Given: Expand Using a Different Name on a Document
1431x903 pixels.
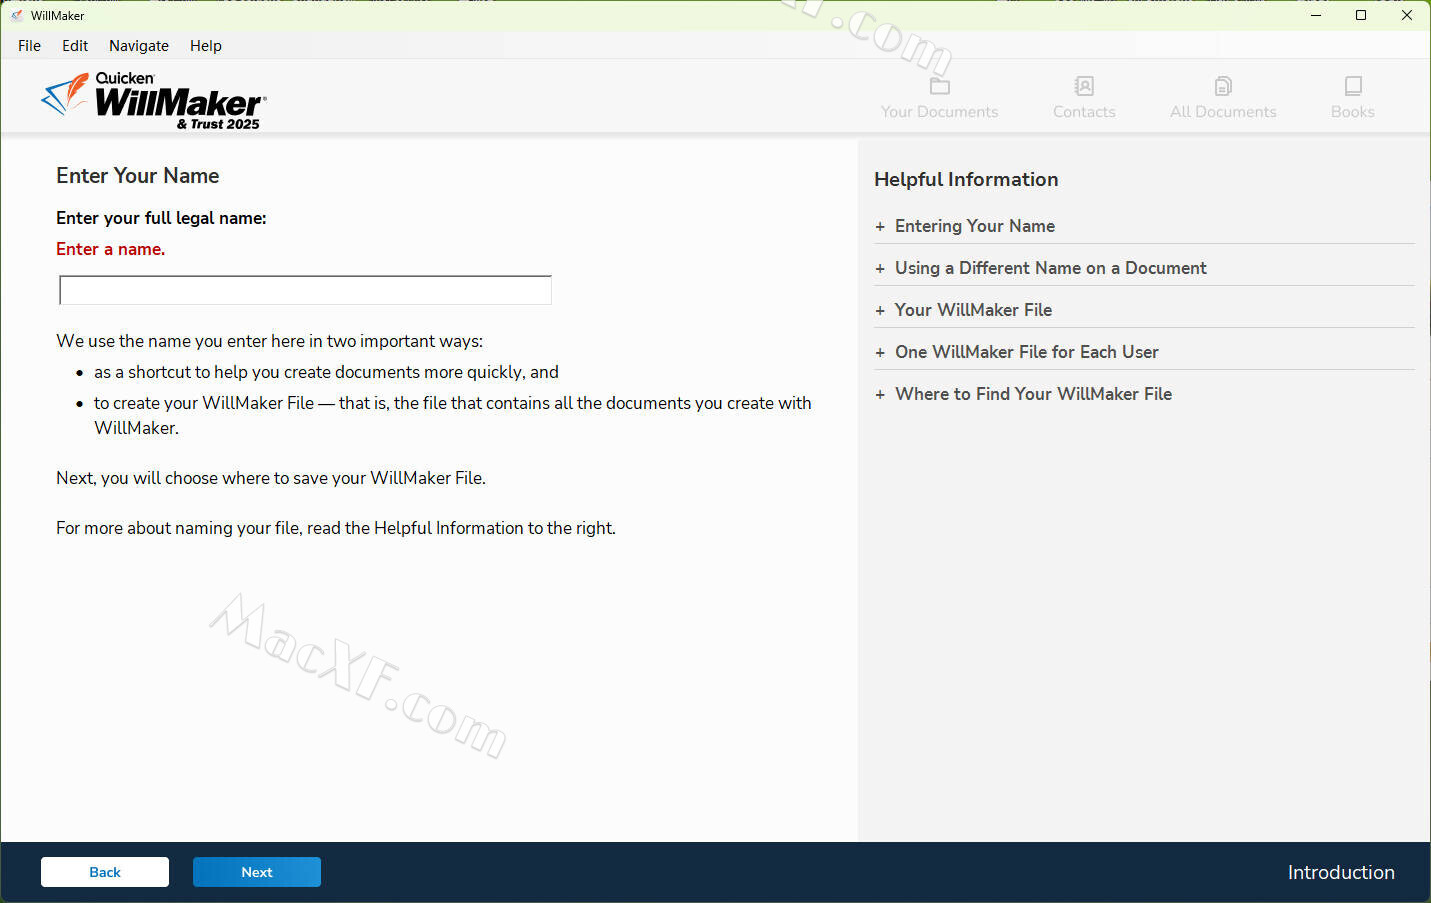Looking at the screenshot, I should [x=1050, y=268].
